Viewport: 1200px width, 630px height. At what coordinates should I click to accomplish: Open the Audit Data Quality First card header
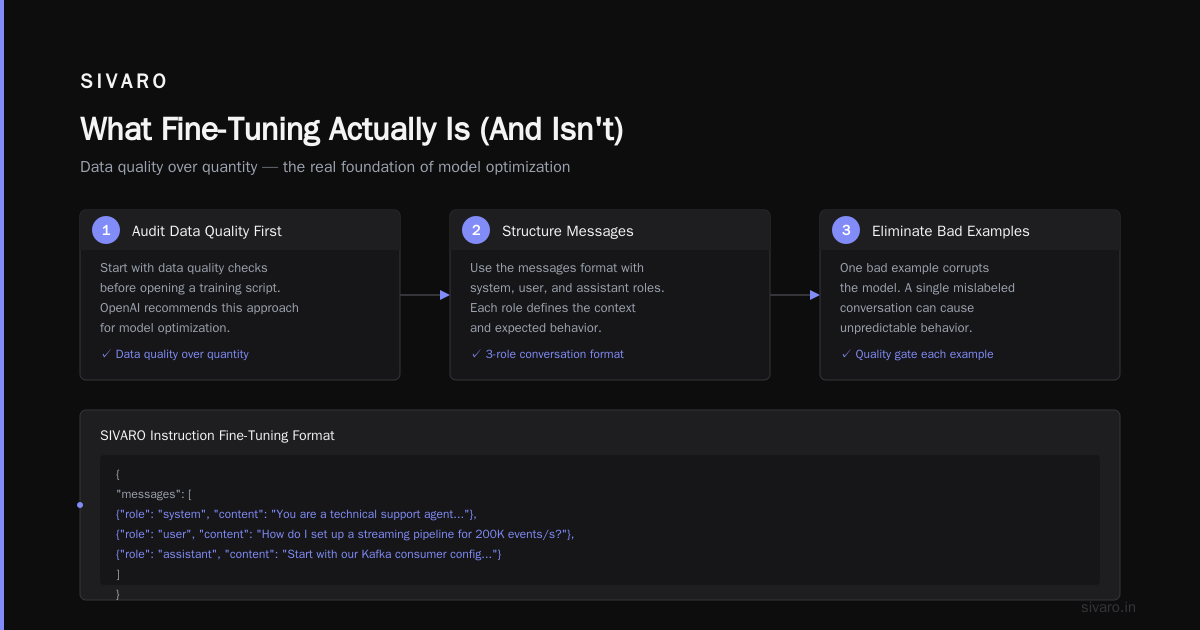tap(240, 230)
